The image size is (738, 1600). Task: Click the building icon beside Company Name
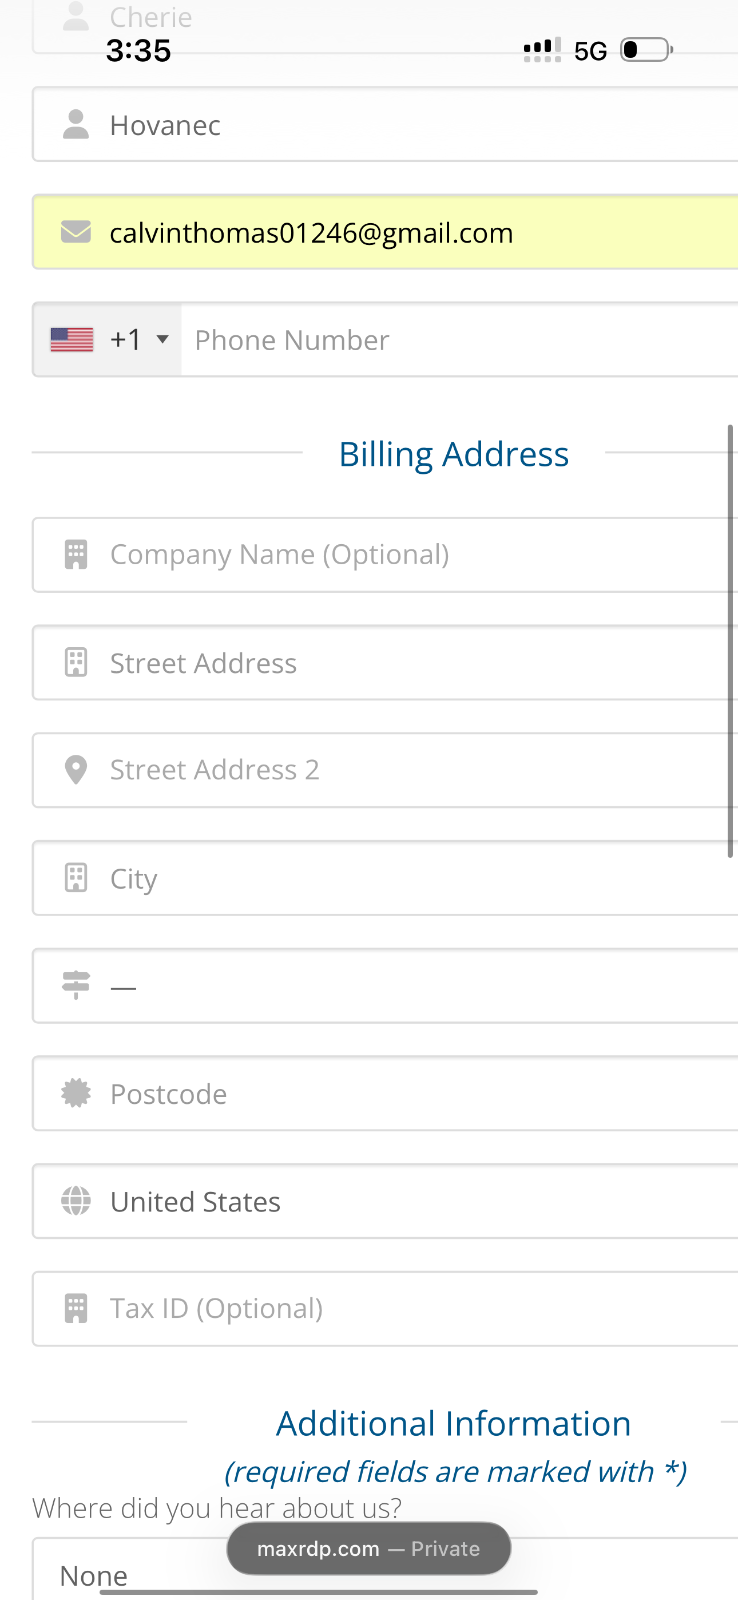click(x=76, y=554)
